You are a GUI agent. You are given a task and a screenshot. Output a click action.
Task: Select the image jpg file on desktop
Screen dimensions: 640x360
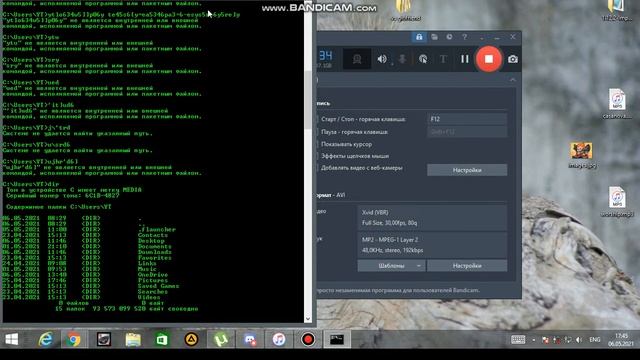(582, 155)
